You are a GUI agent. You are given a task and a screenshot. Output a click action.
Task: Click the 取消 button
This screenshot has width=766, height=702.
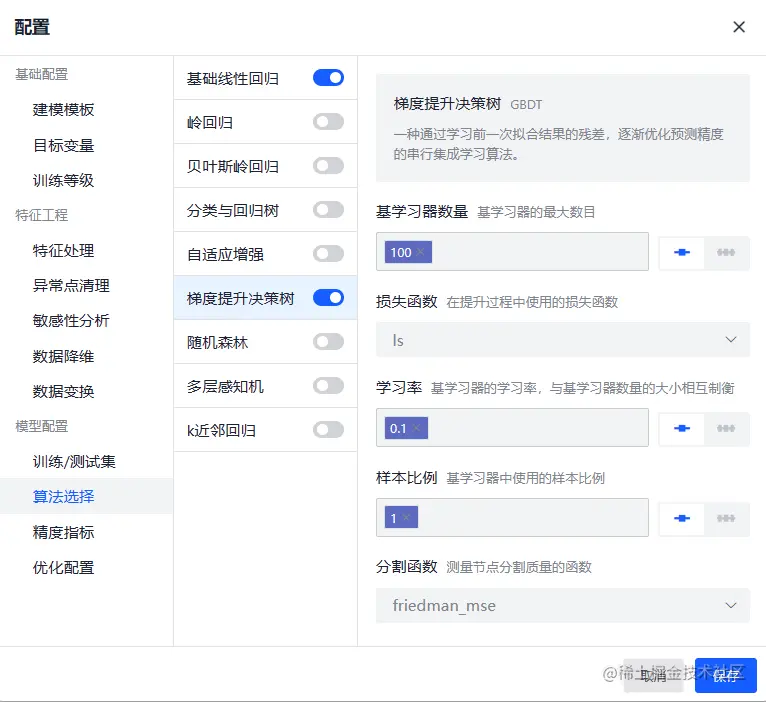point(653,675)
